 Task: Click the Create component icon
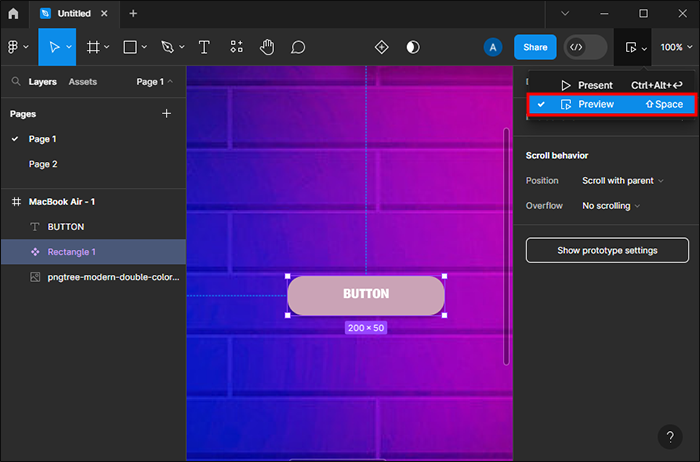tap(381, 47)
